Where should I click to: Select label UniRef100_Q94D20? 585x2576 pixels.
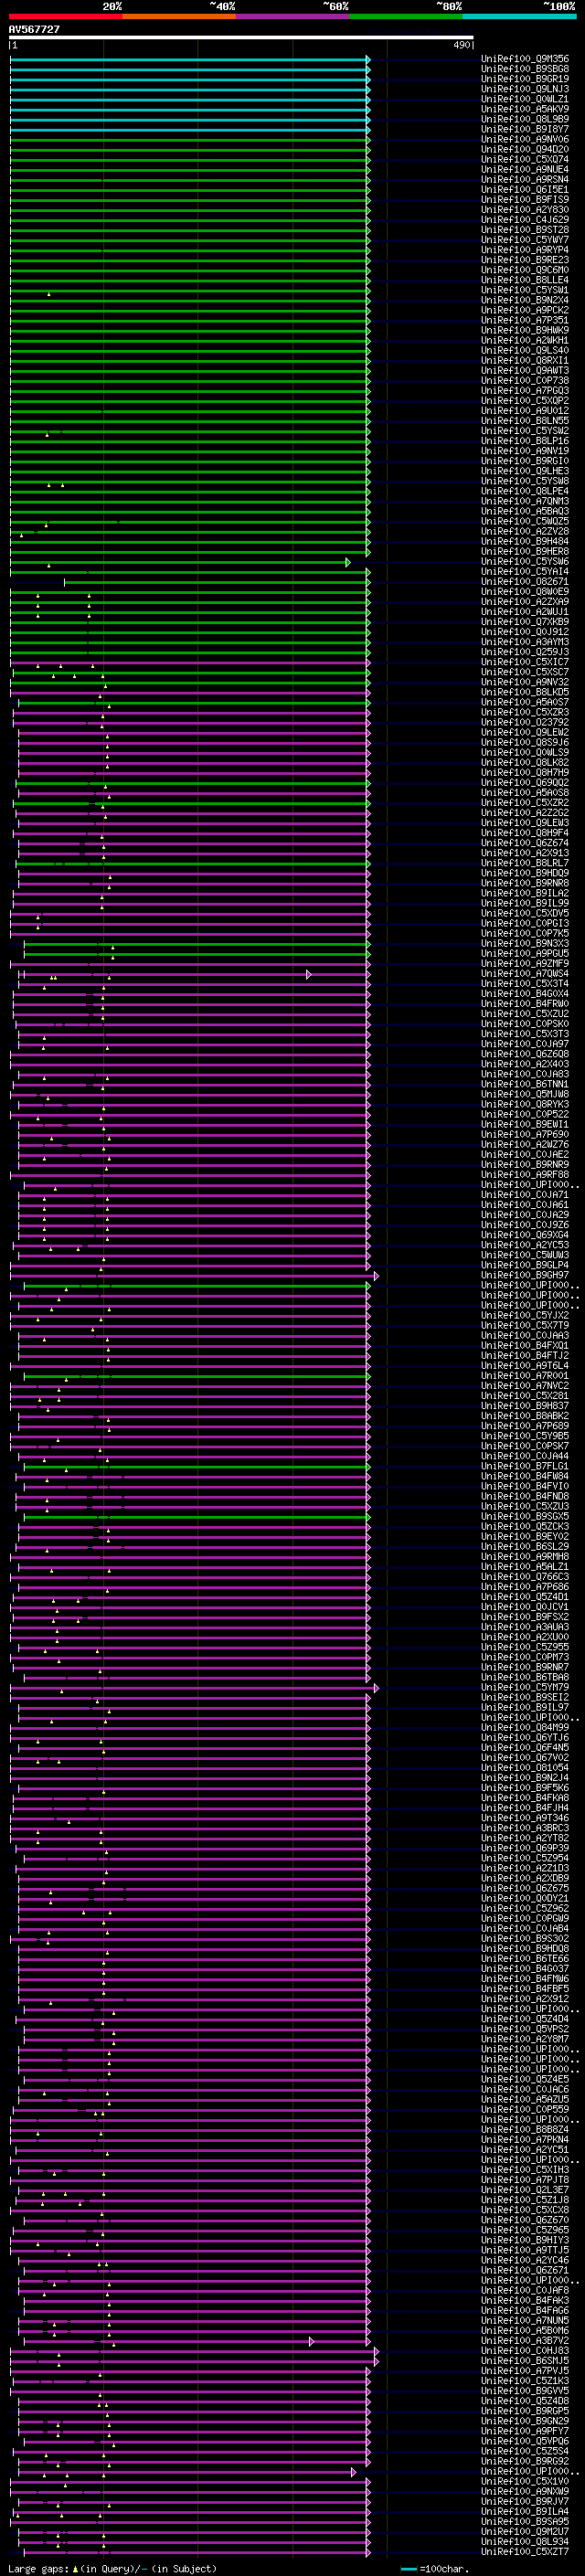(525, 149)
